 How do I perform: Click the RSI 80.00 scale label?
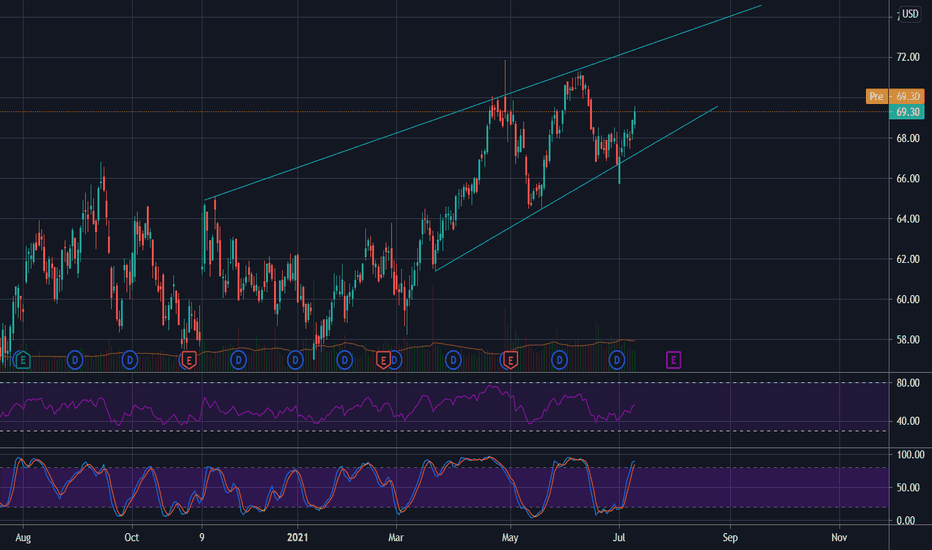point(908,382)
